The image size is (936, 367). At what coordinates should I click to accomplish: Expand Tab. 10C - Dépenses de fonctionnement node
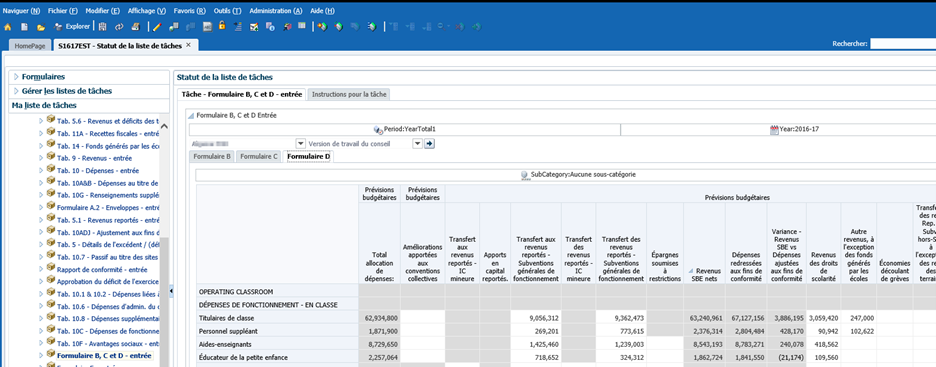(x=41, y=331)
